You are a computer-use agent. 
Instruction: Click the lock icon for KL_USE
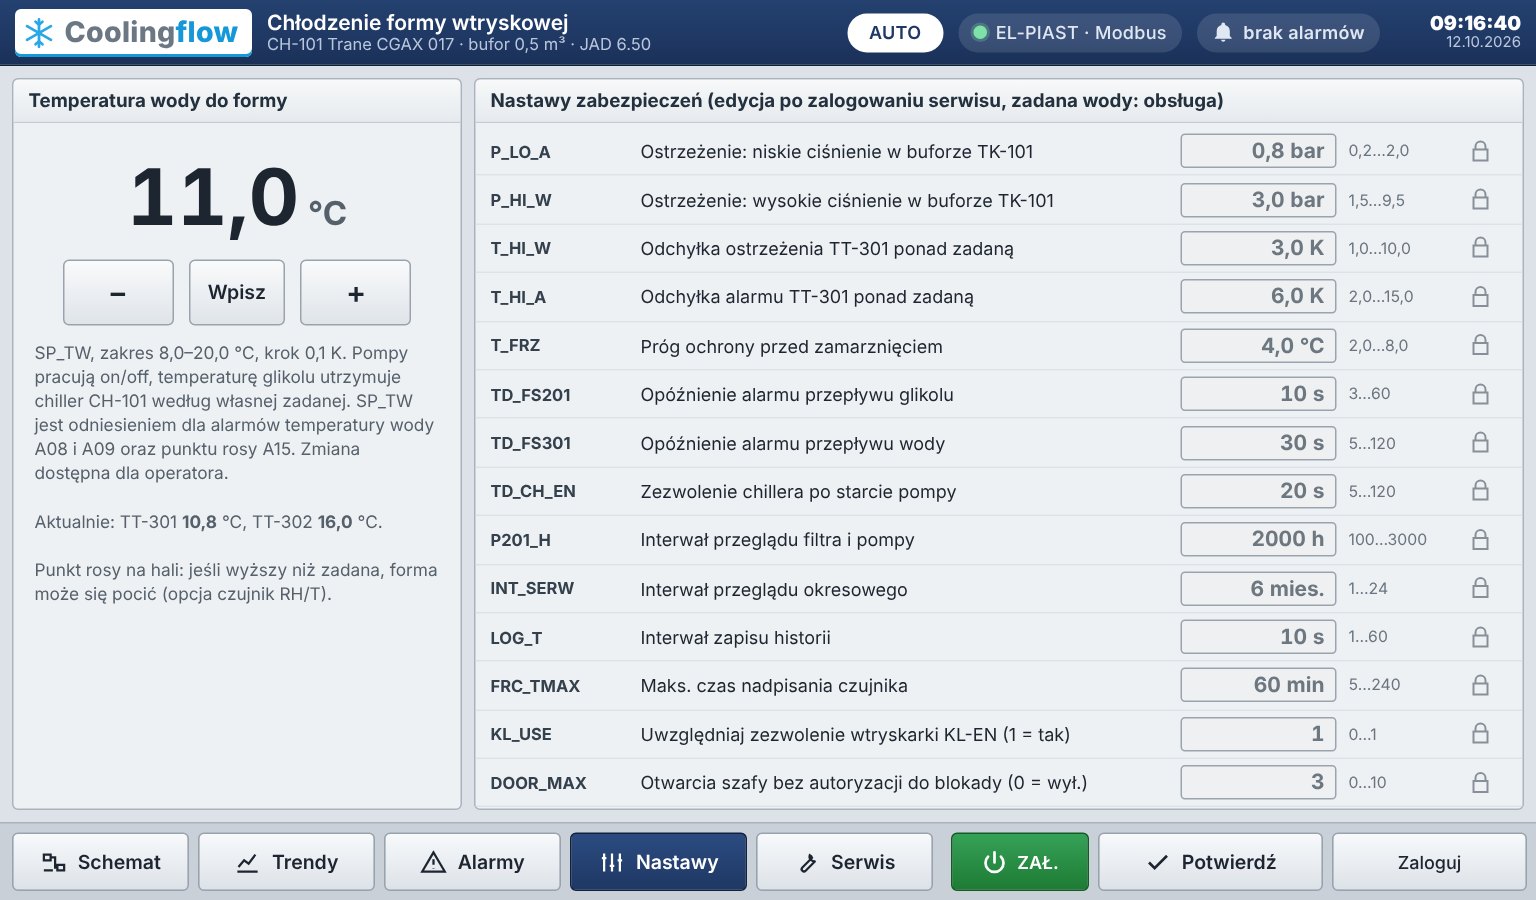(1480, 734)
